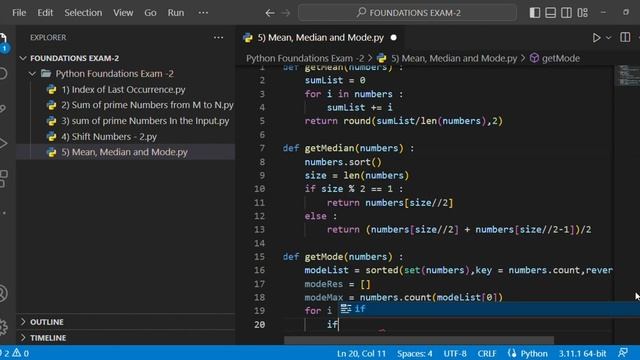The height and width of the screenshot is (360, 640).
Task: Open 1) Index of Last Occurrence.py
Action: click(123, 89)
